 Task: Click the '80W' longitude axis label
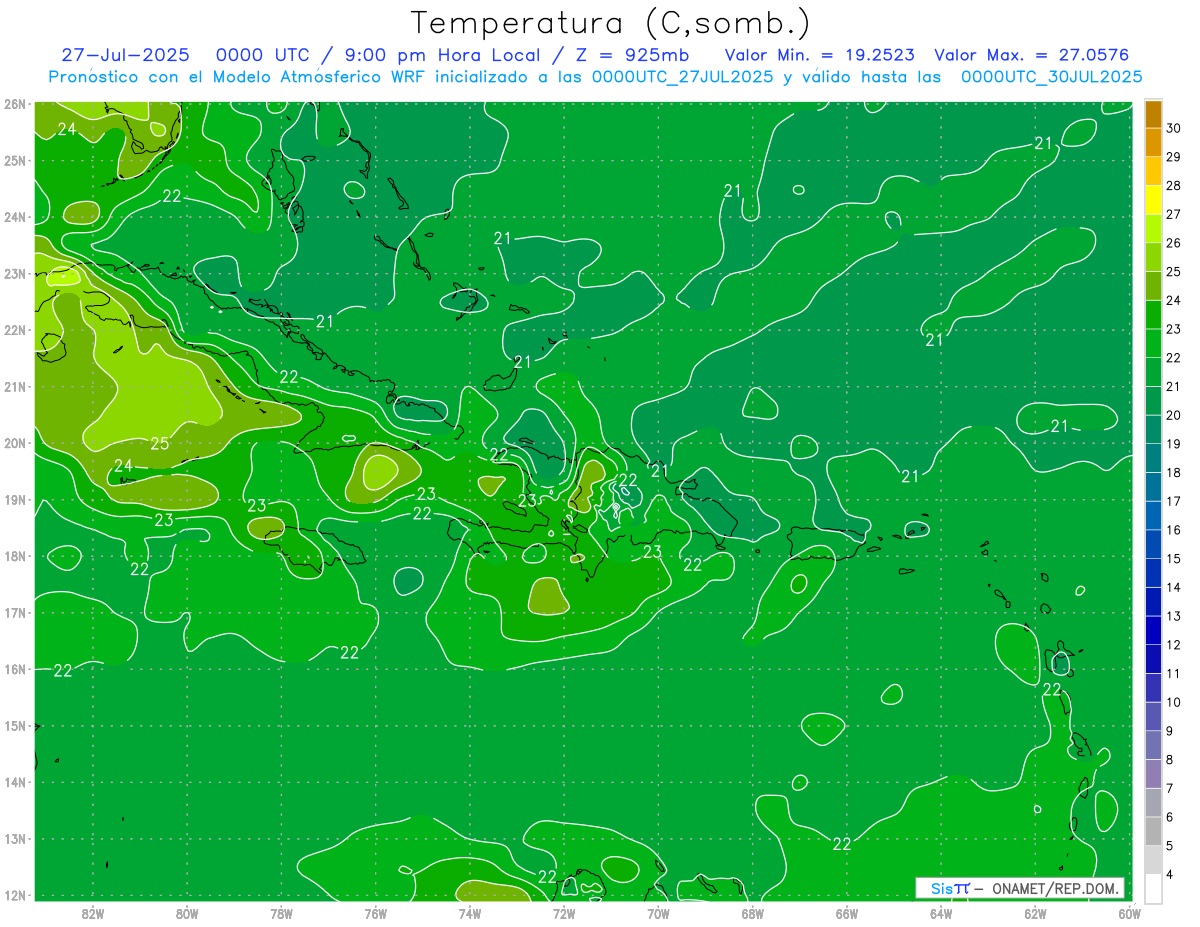click(187, 913)
